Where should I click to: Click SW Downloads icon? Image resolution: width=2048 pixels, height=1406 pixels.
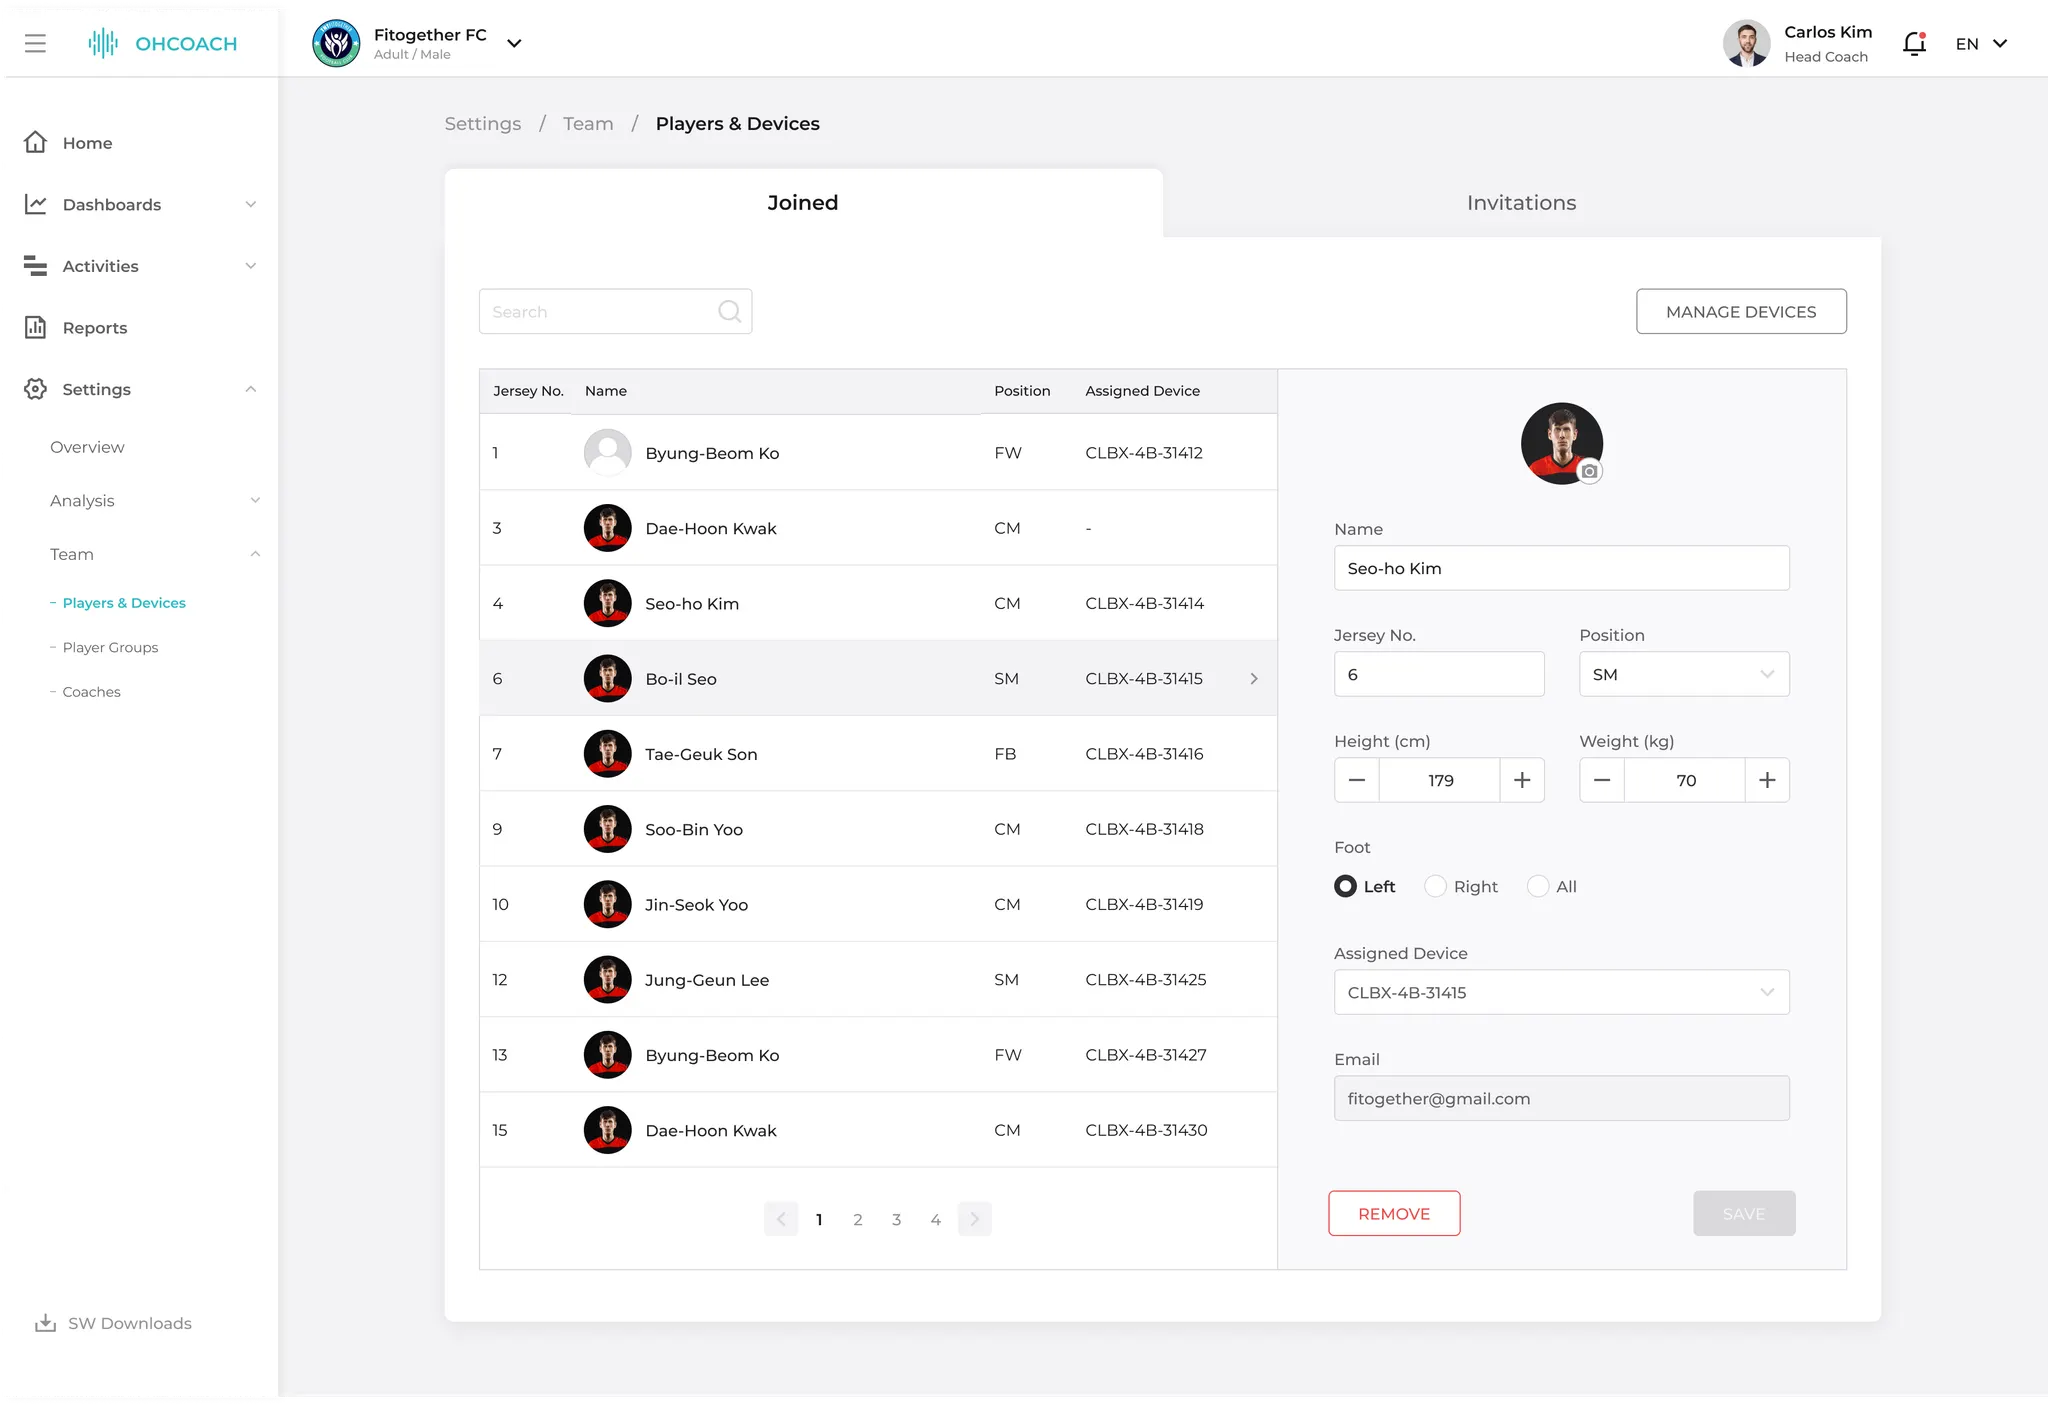click(x=45, y=1323)
